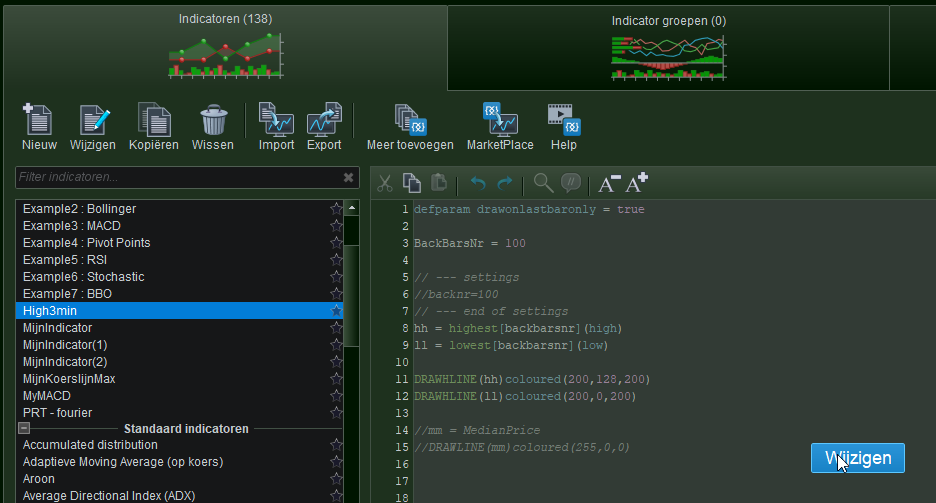Image resolution: width=936 pixels, height=503 pixels.
Task: Click the Wijzigen edit icon in toolbar
Action: (93, 120)
